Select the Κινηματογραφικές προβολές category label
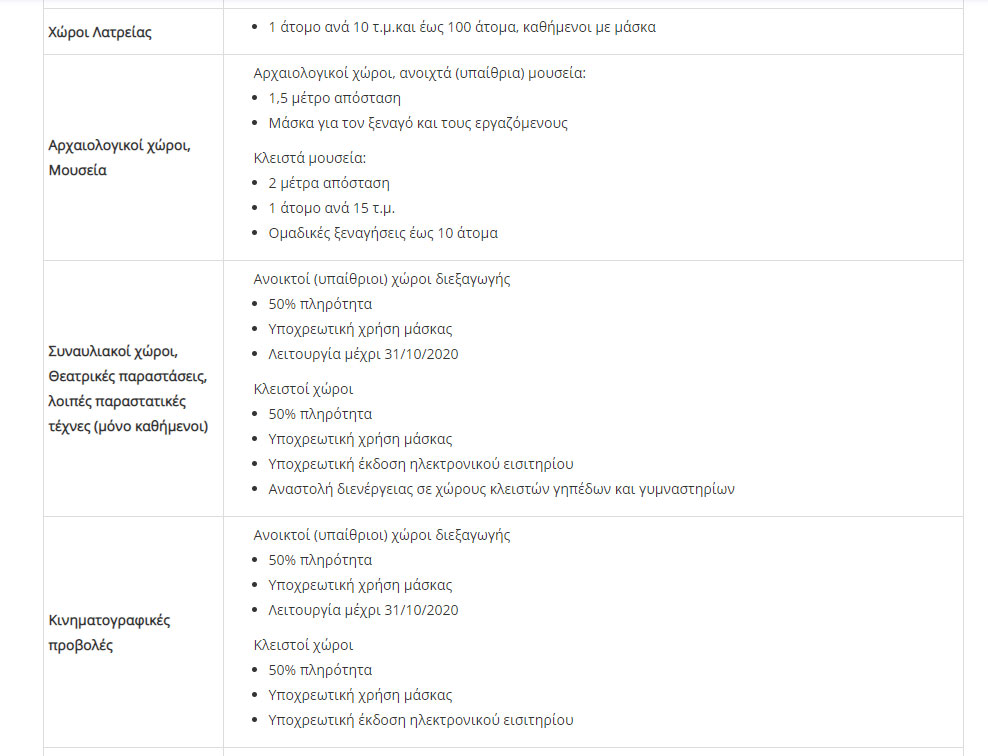Viewport: 988px width, 756px height. point(110,633)
